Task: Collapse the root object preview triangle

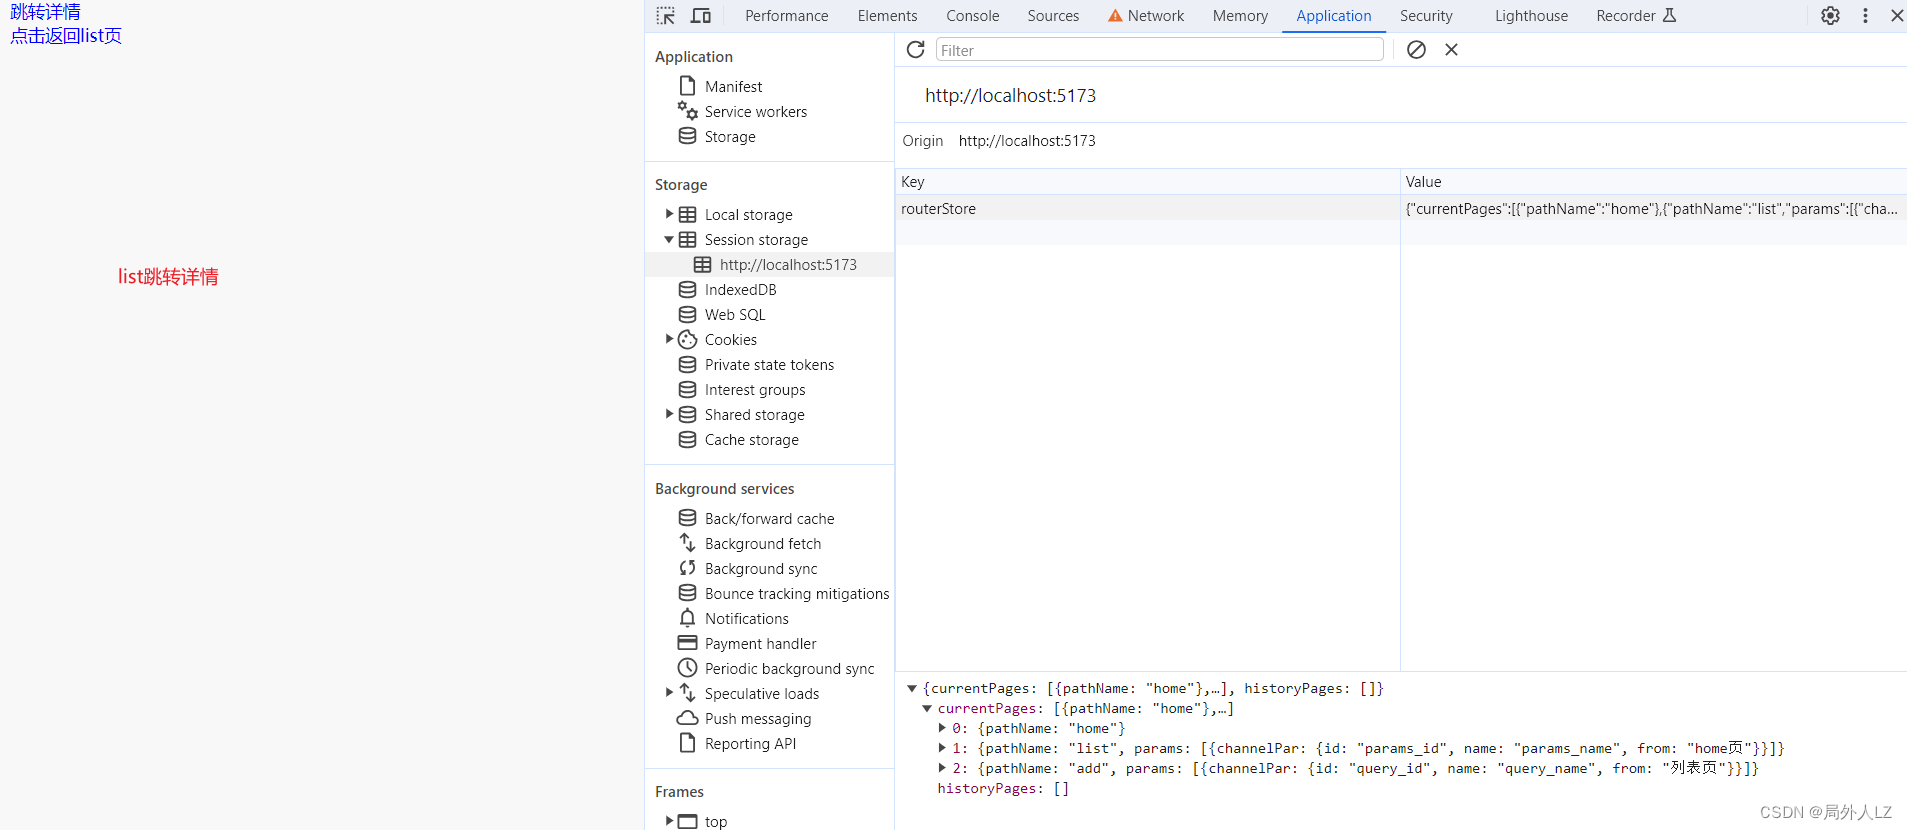Action: pyautogui.click(x=912, y=688)
